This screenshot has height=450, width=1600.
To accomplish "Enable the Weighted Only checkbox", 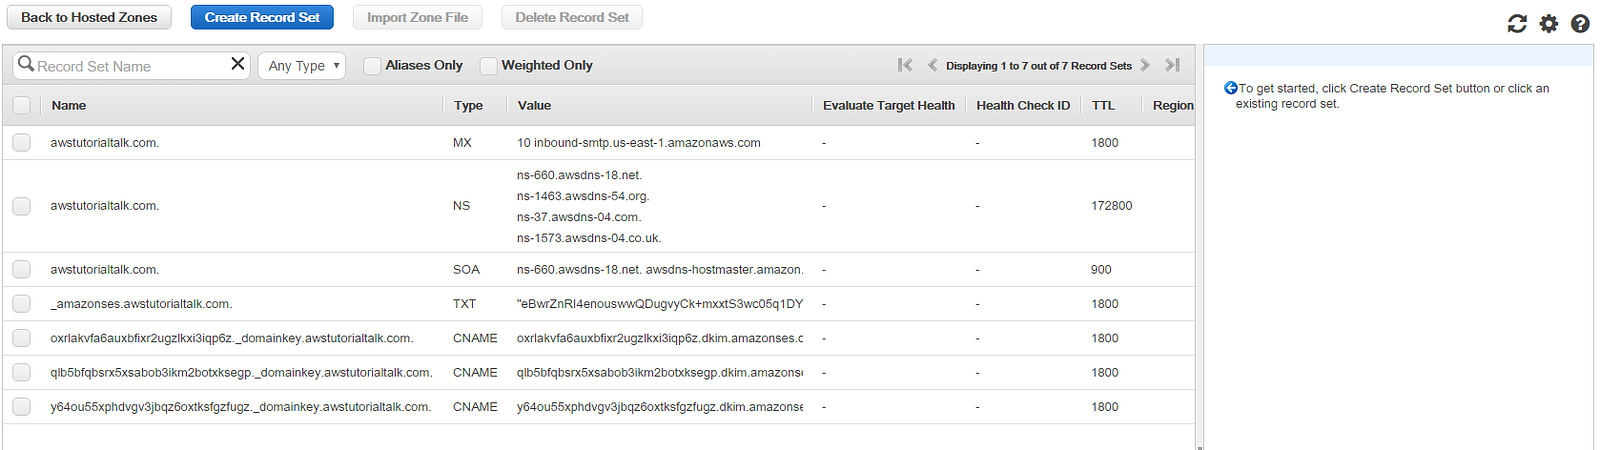I will click(488, 66).
